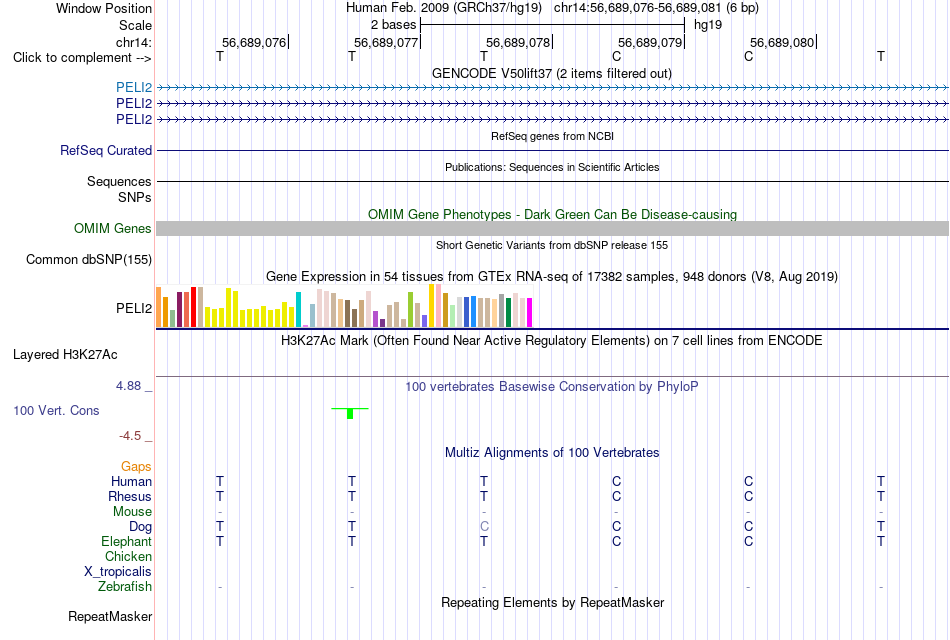950x640 pixels.
Task: Click the 'hg19' text beside the scale bar
Action: pos(708,25)
